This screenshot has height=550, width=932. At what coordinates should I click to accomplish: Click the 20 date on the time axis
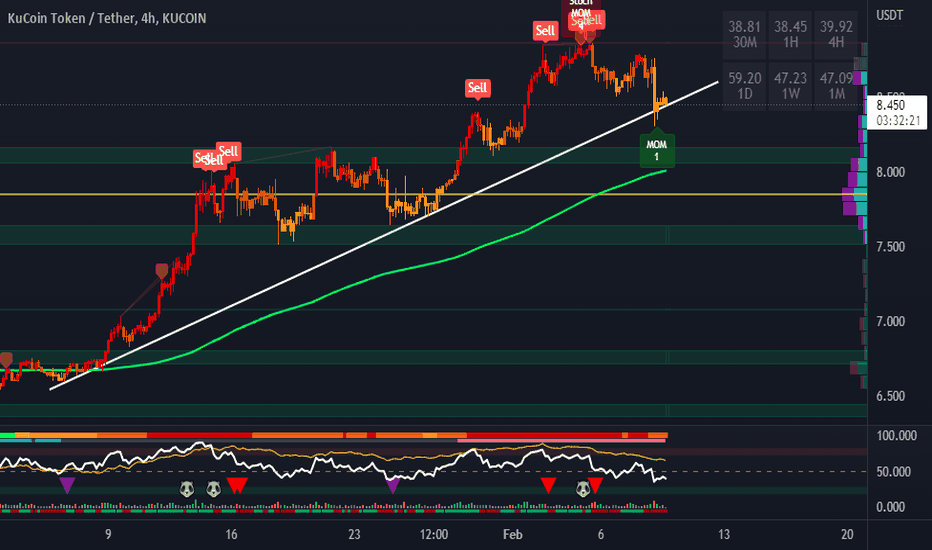(x=847, y=535)
